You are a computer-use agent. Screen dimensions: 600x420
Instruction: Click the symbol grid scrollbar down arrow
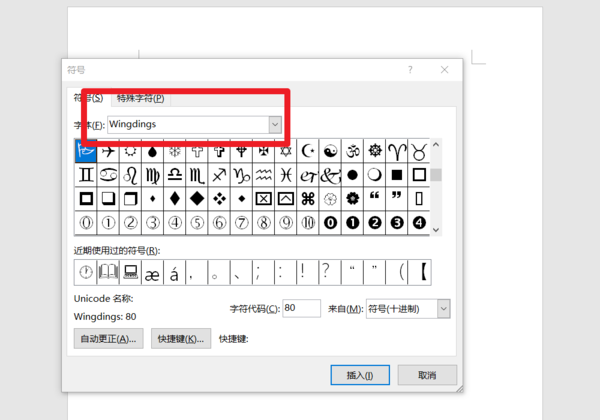coord(435,229)
